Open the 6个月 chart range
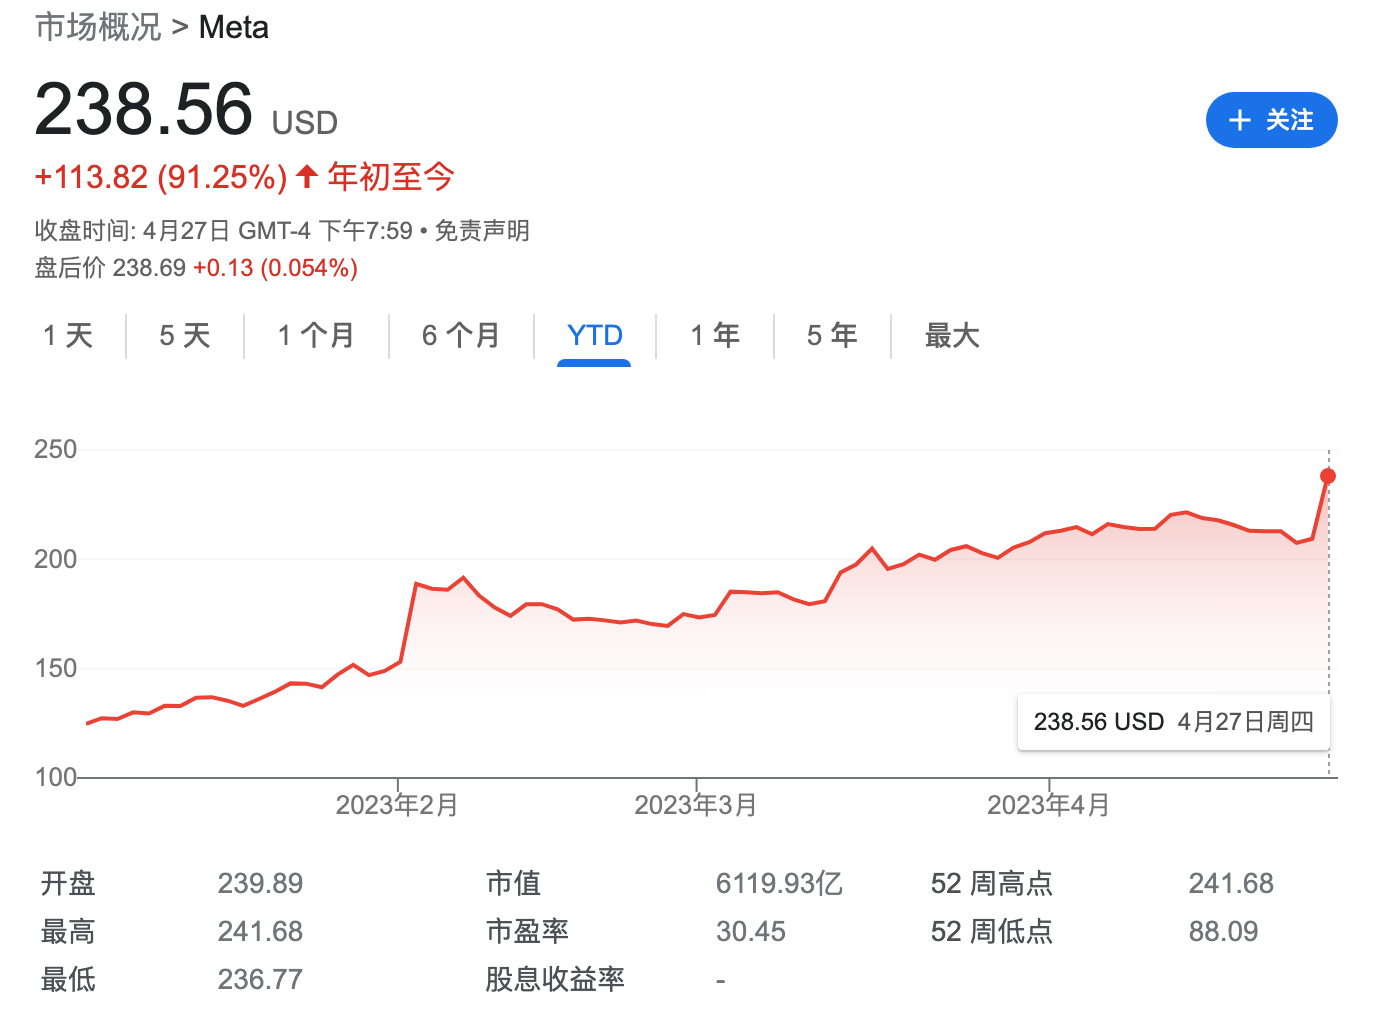Viewport: 1386px width, 1018px height. pyautogui.click(x=461, y=336)
